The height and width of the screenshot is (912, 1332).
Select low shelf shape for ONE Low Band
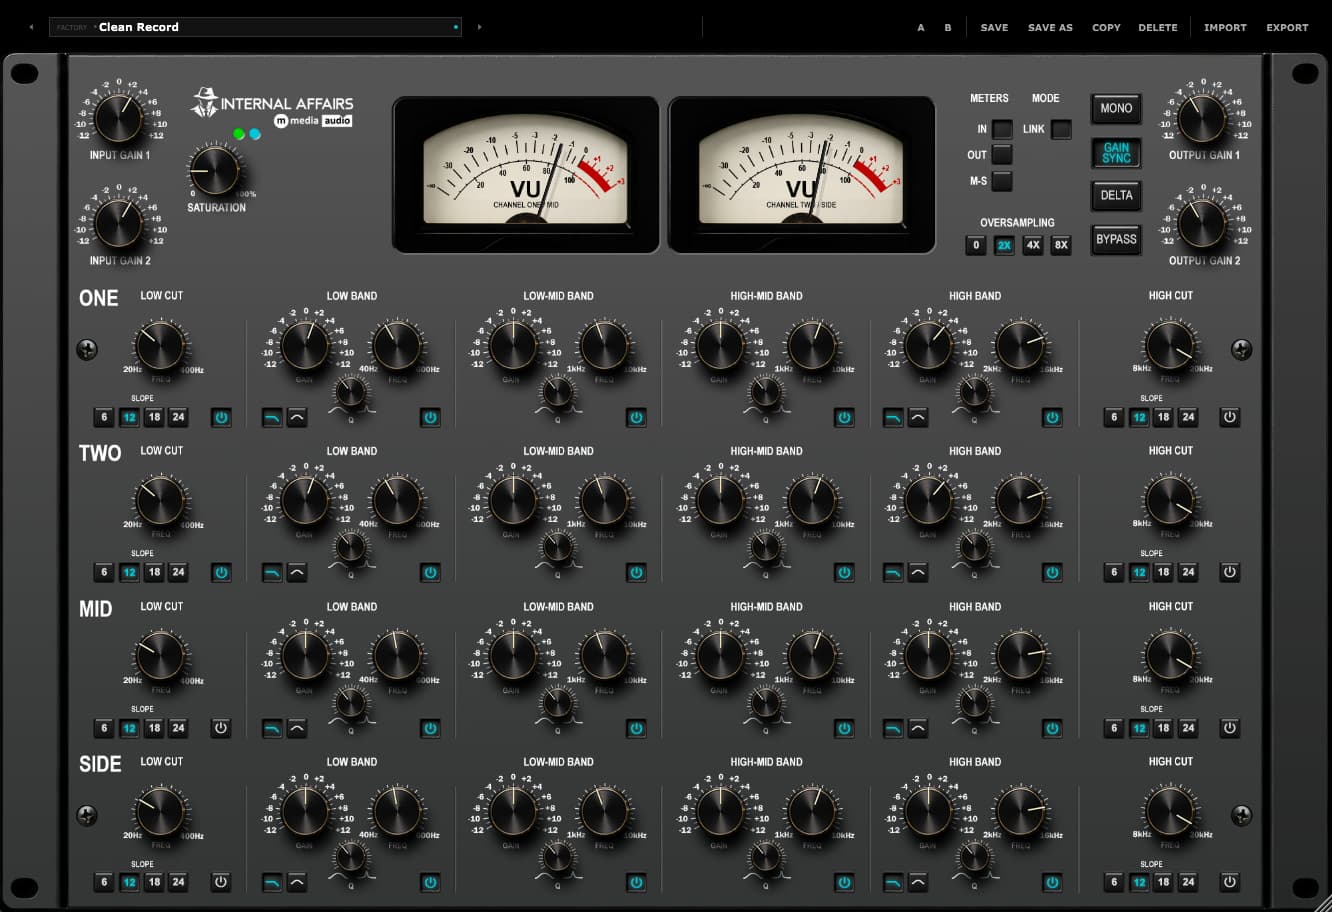pyautogui.click(x=272, y=418)
